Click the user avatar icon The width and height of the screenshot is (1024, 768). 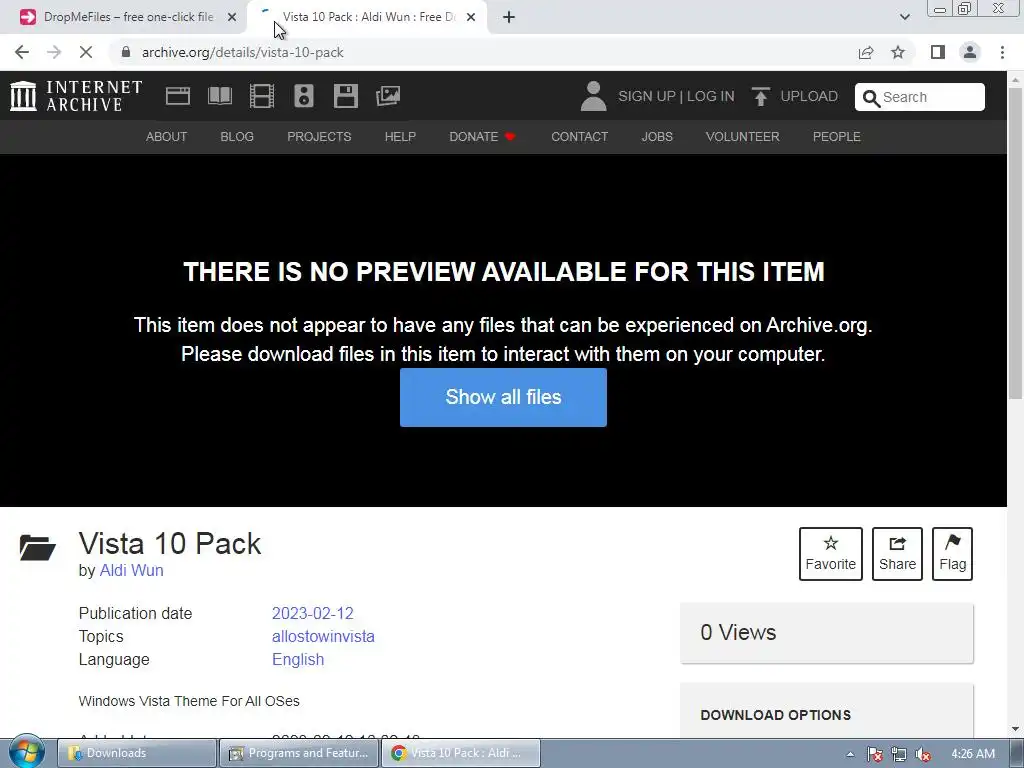coord(593,96)
